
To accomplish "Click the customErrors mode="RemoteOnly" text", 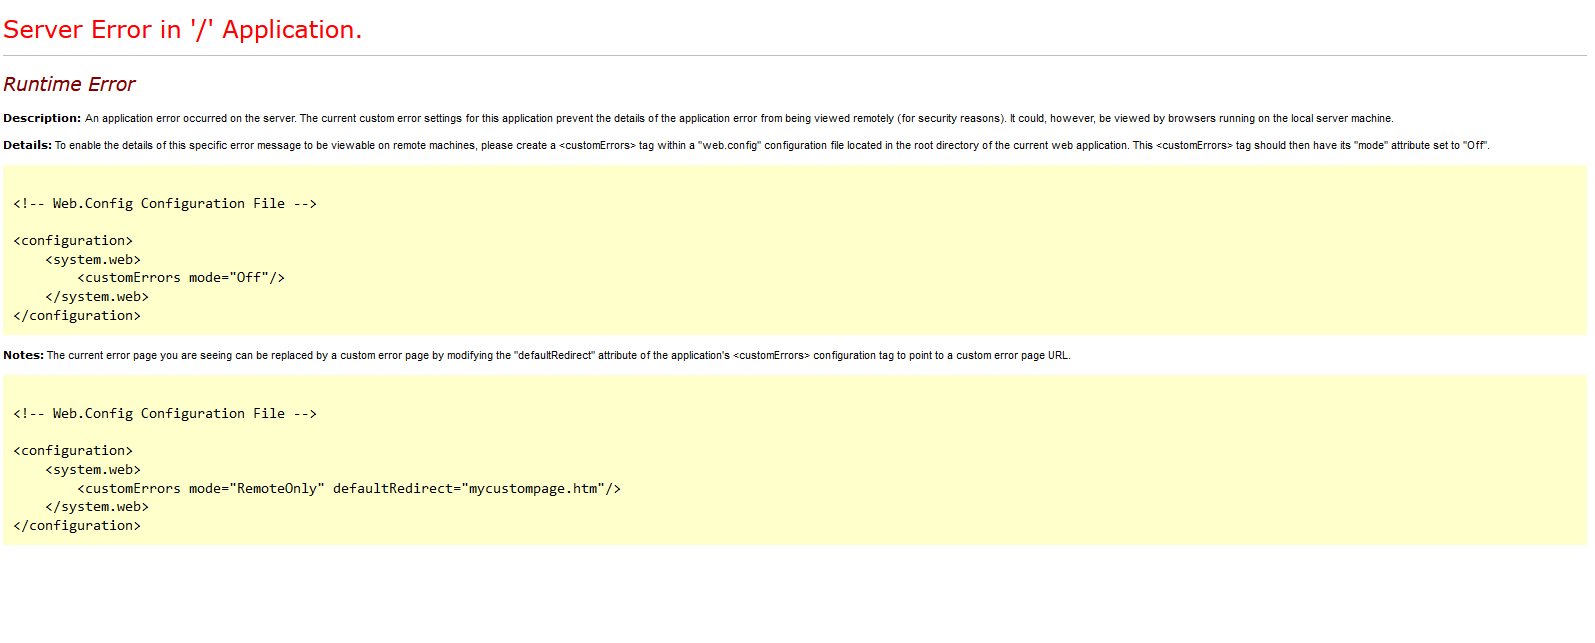I will (201, 489).
